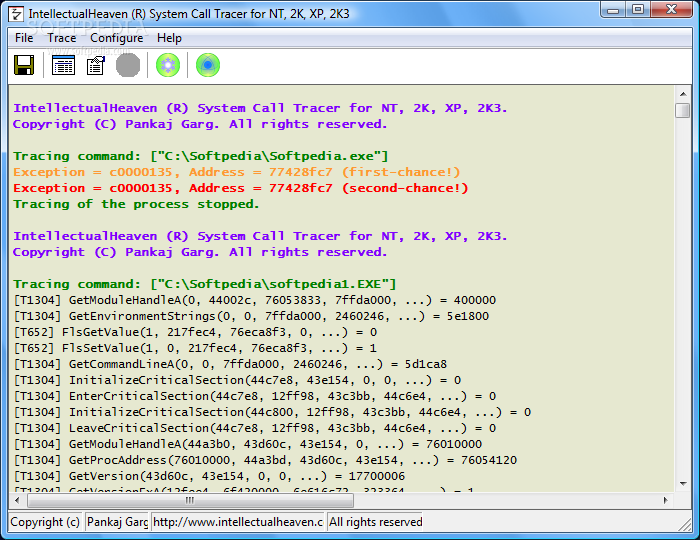700x540 pixels.
Task: Click the vertical scrollbar down arrow
Action: (683, 484)
